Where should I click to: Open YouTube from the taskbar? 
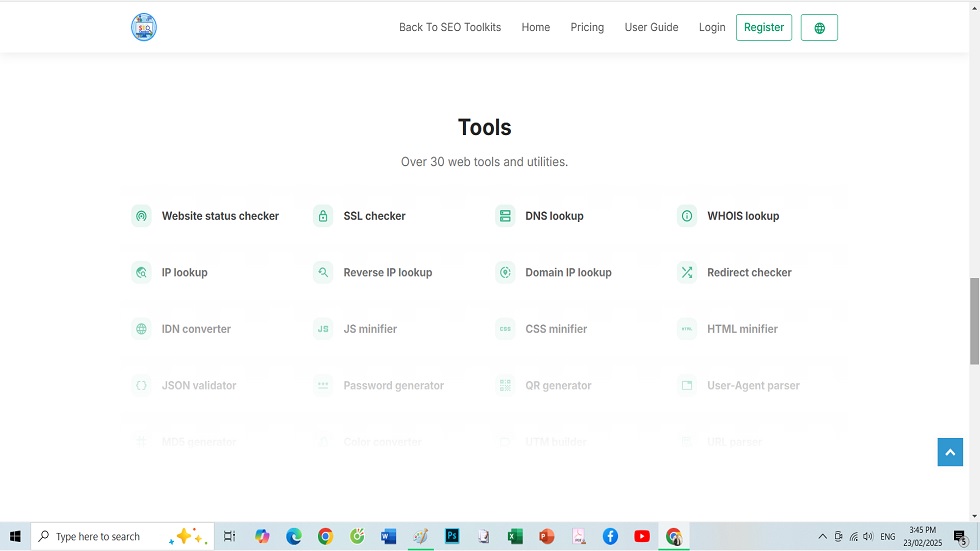coord(642,537)
